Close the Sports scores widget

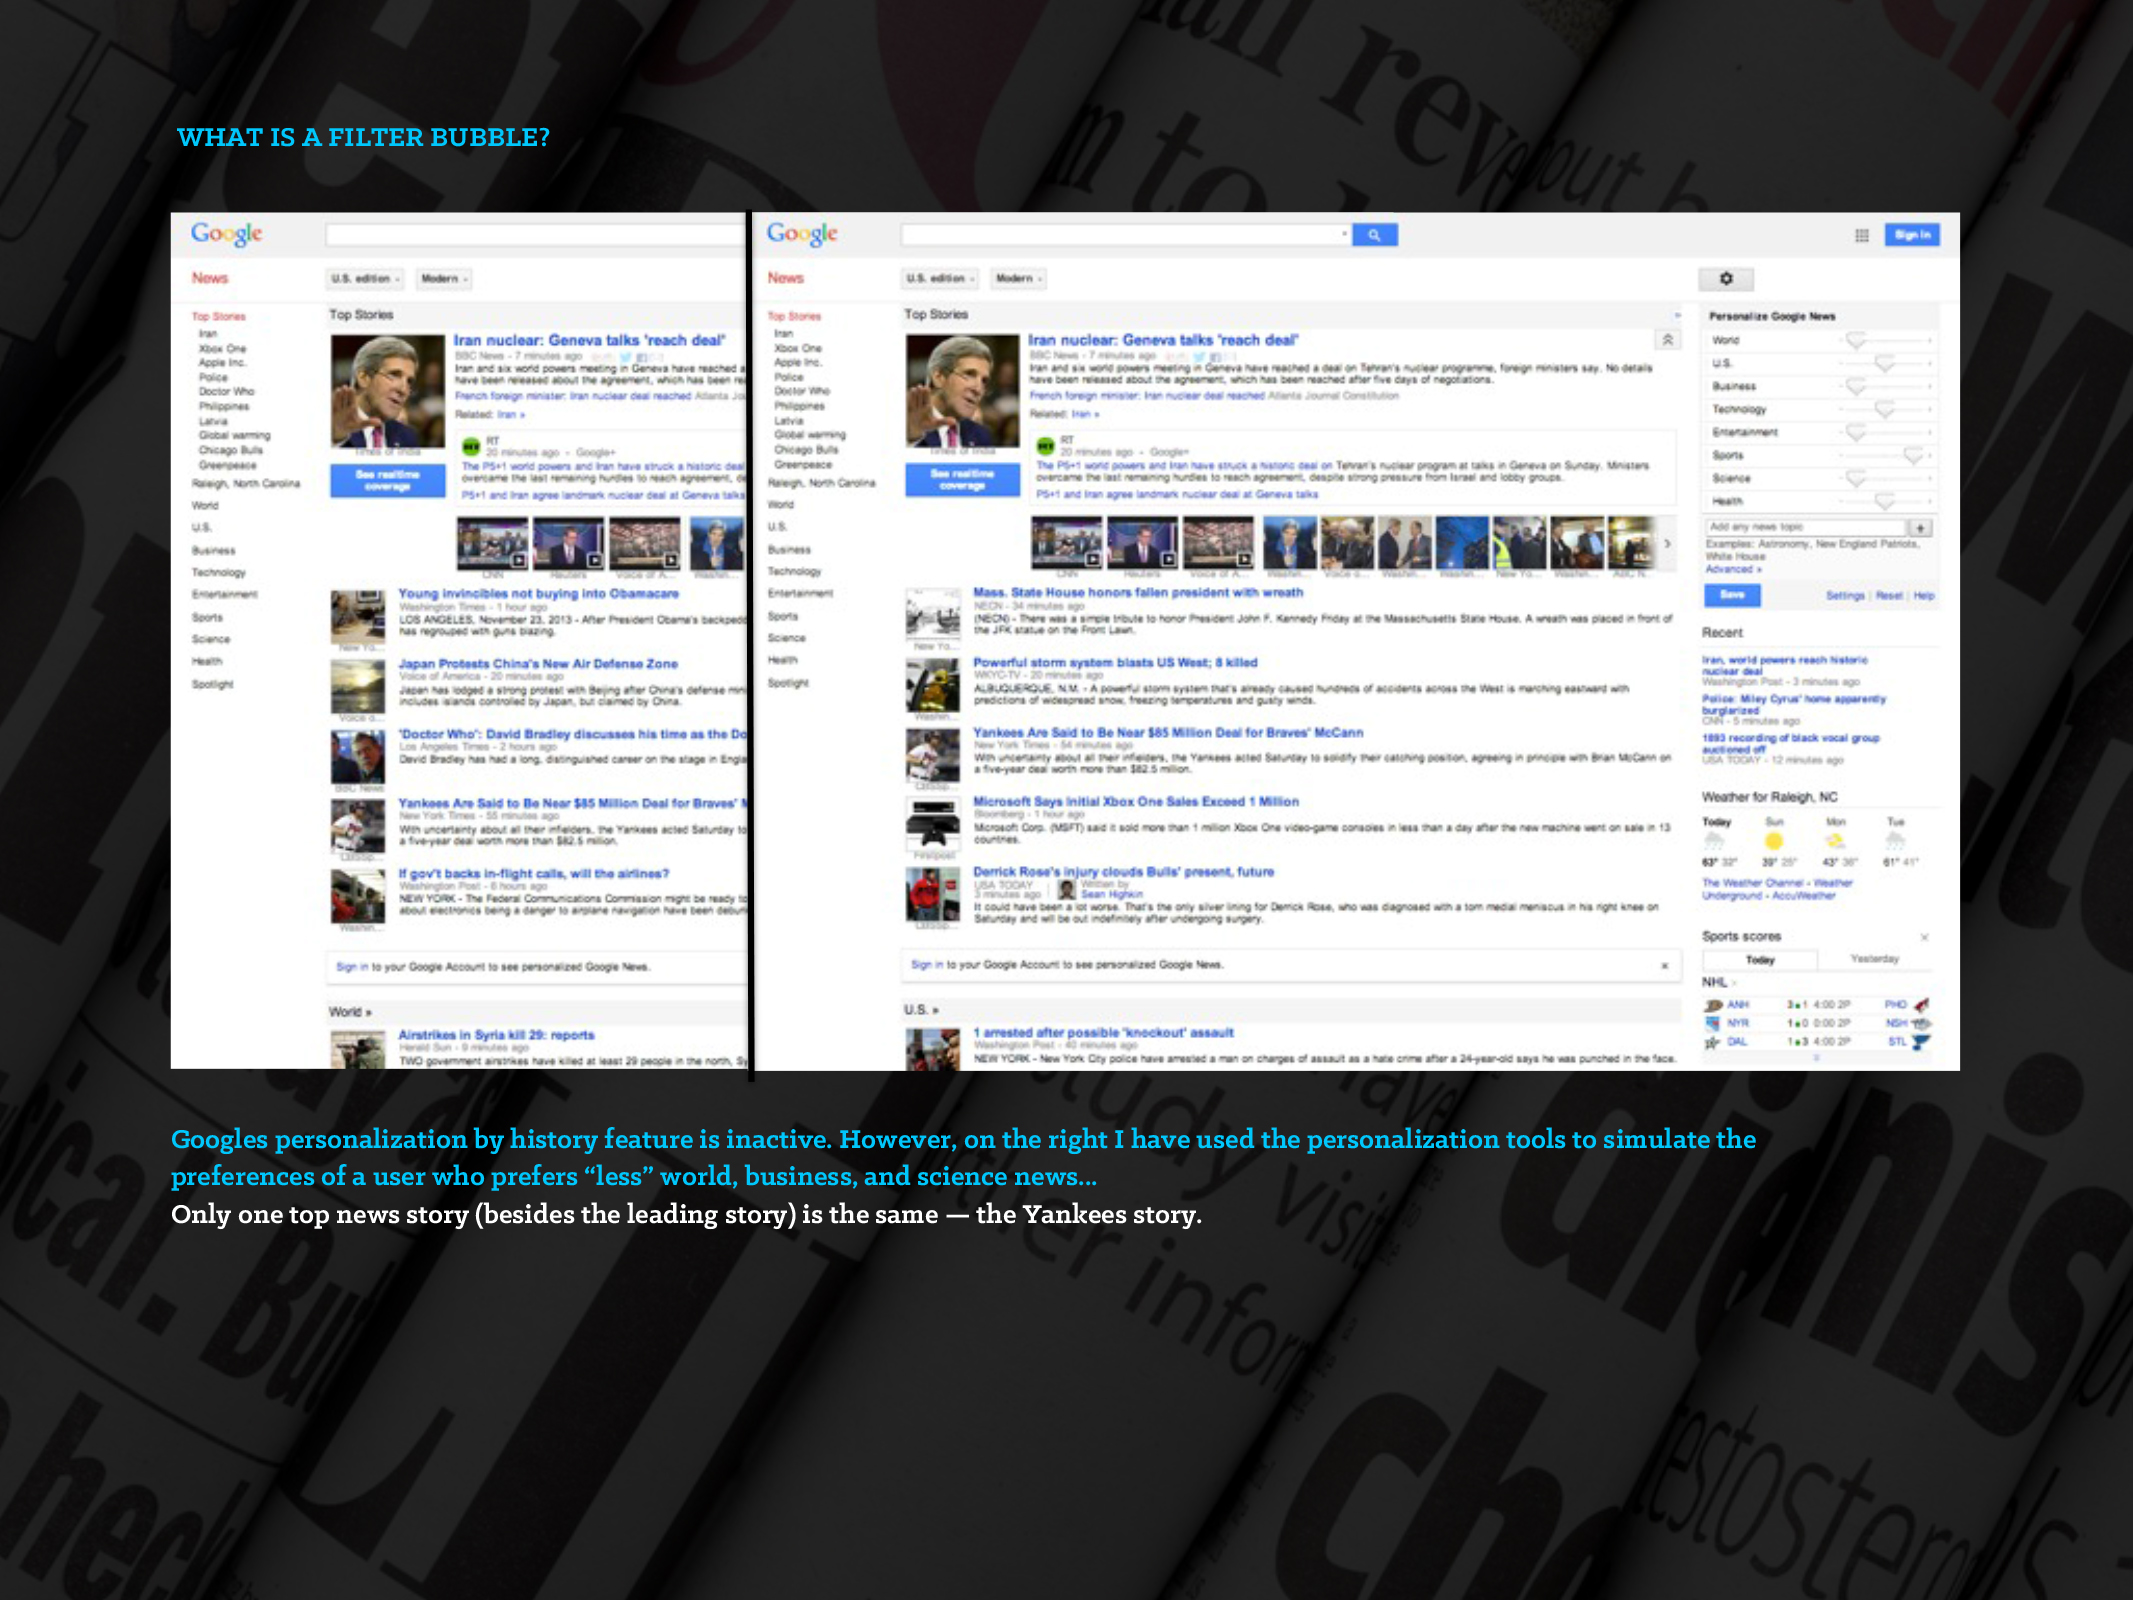click(1924, 937)
